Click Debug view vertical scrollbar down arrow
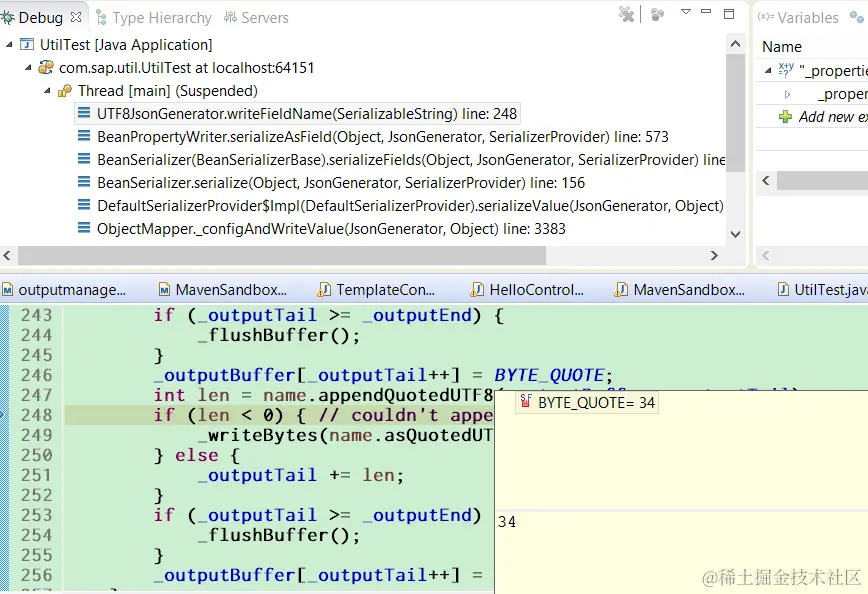 click(736, 234)
